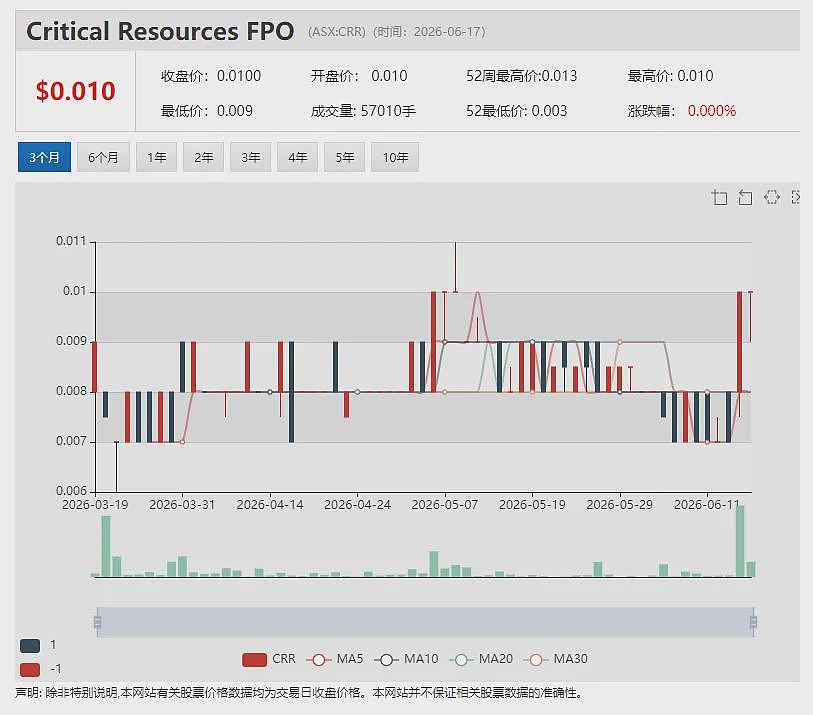Select the 2年 time range tab

(203, 157)
